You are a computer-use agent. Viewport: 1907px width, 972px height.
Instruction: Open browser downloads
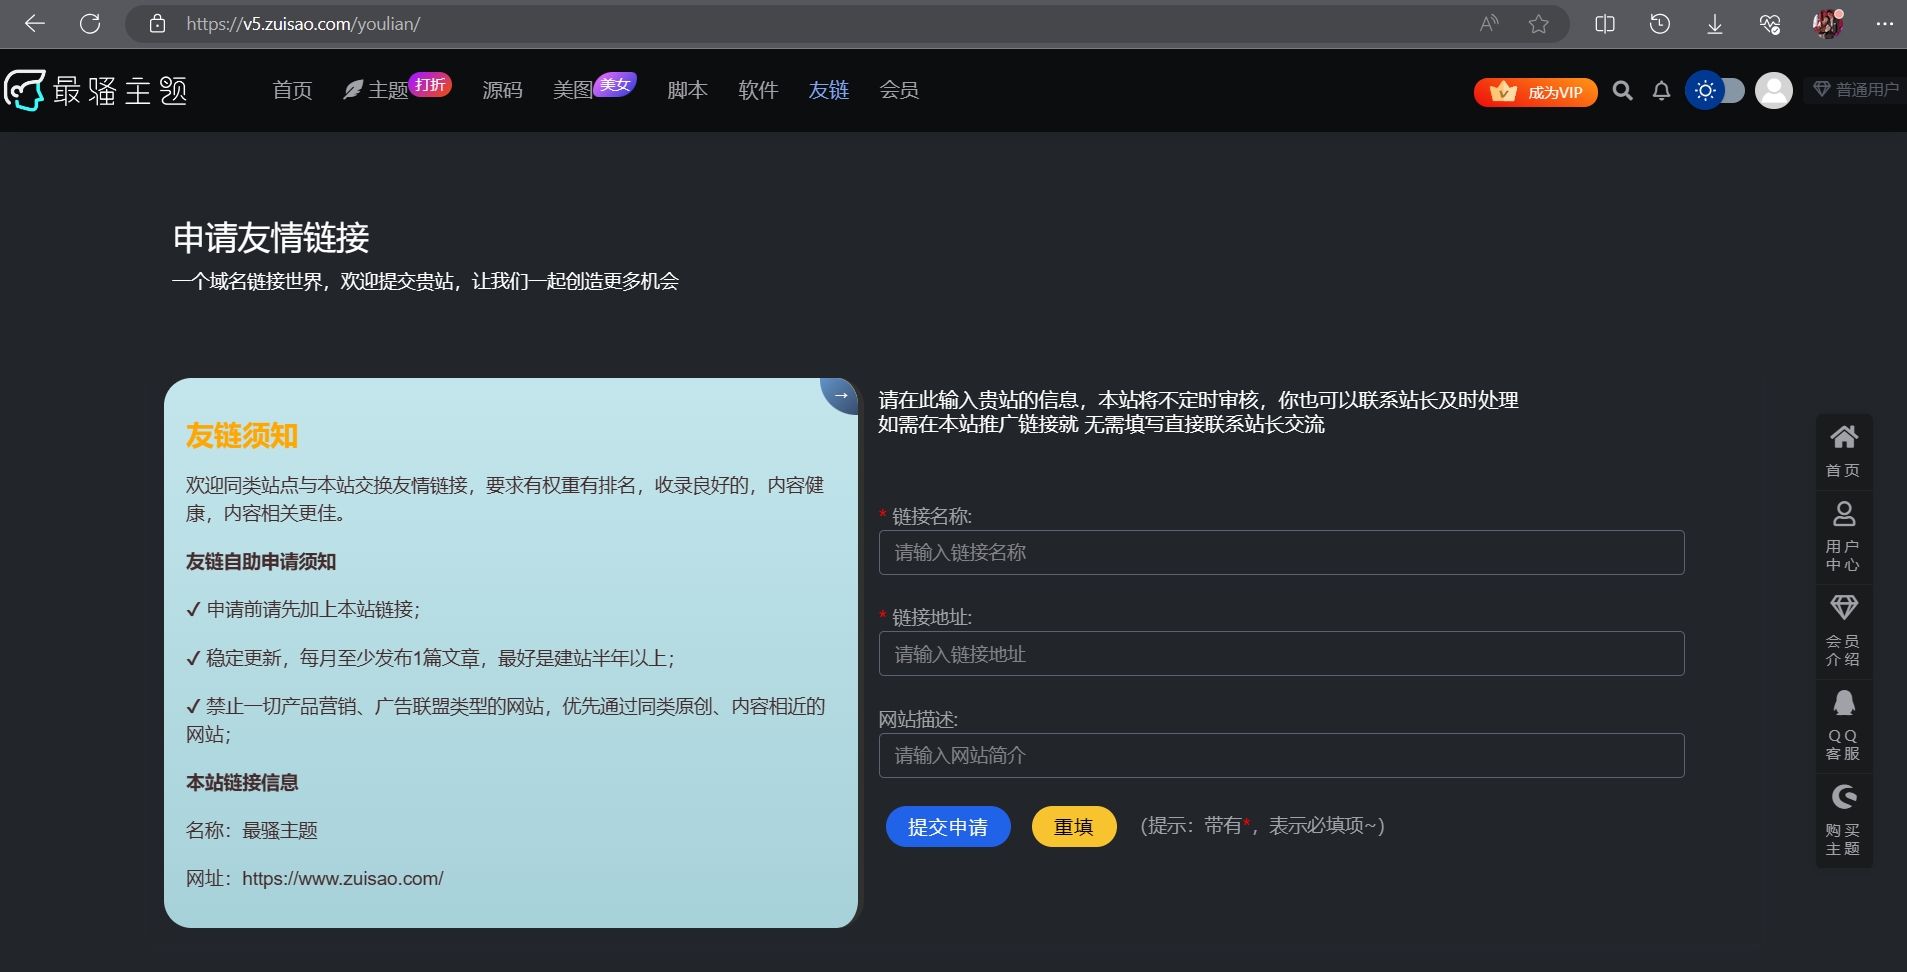1714,23
